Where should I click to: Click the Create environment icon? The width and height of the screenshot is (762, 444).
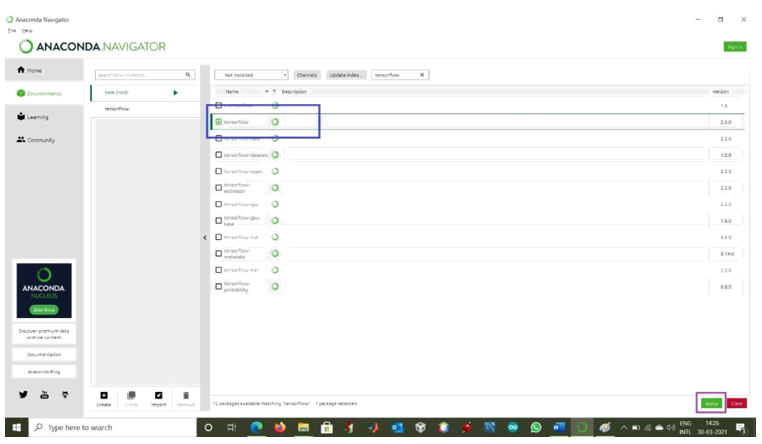coord(104,395)
